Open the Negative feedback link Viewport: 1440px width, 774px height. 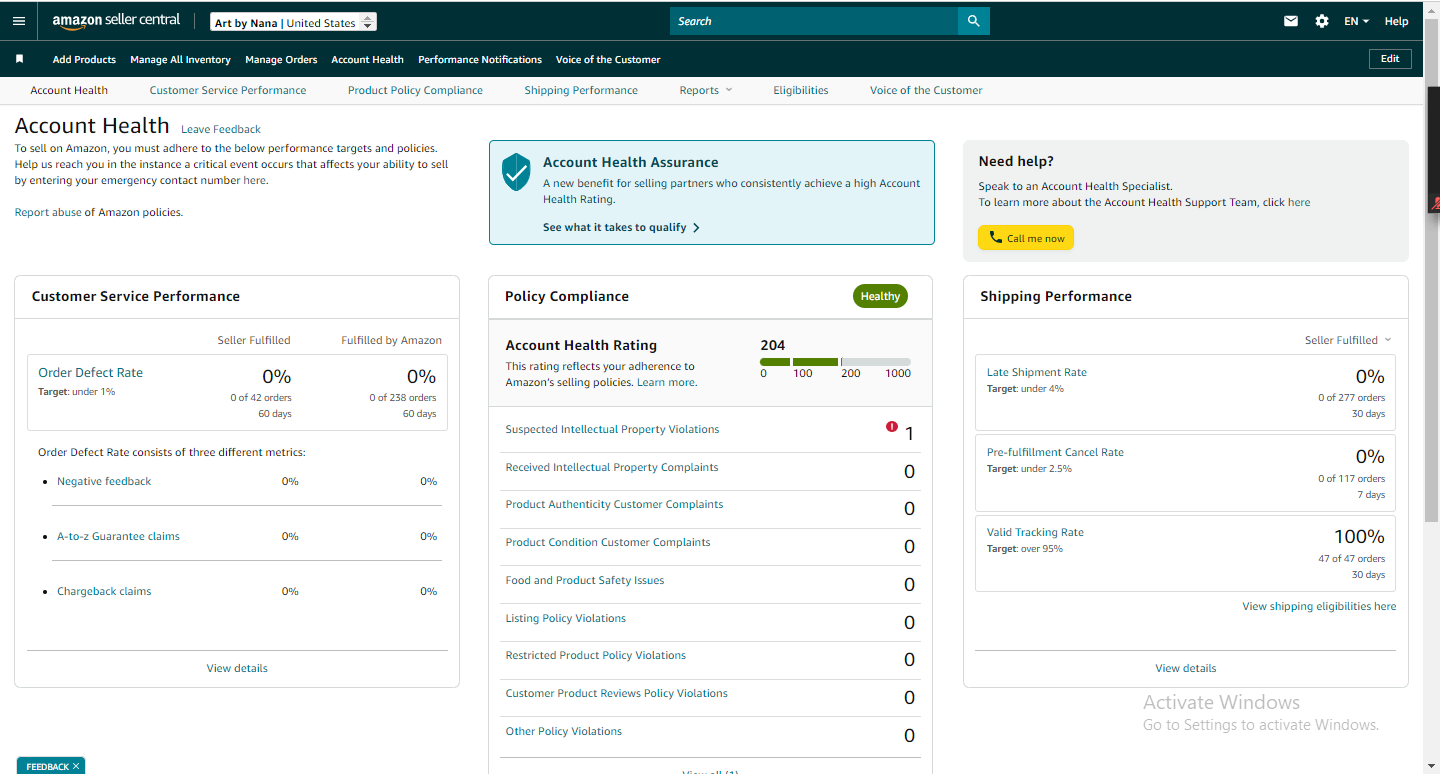[x=104, y=481]
